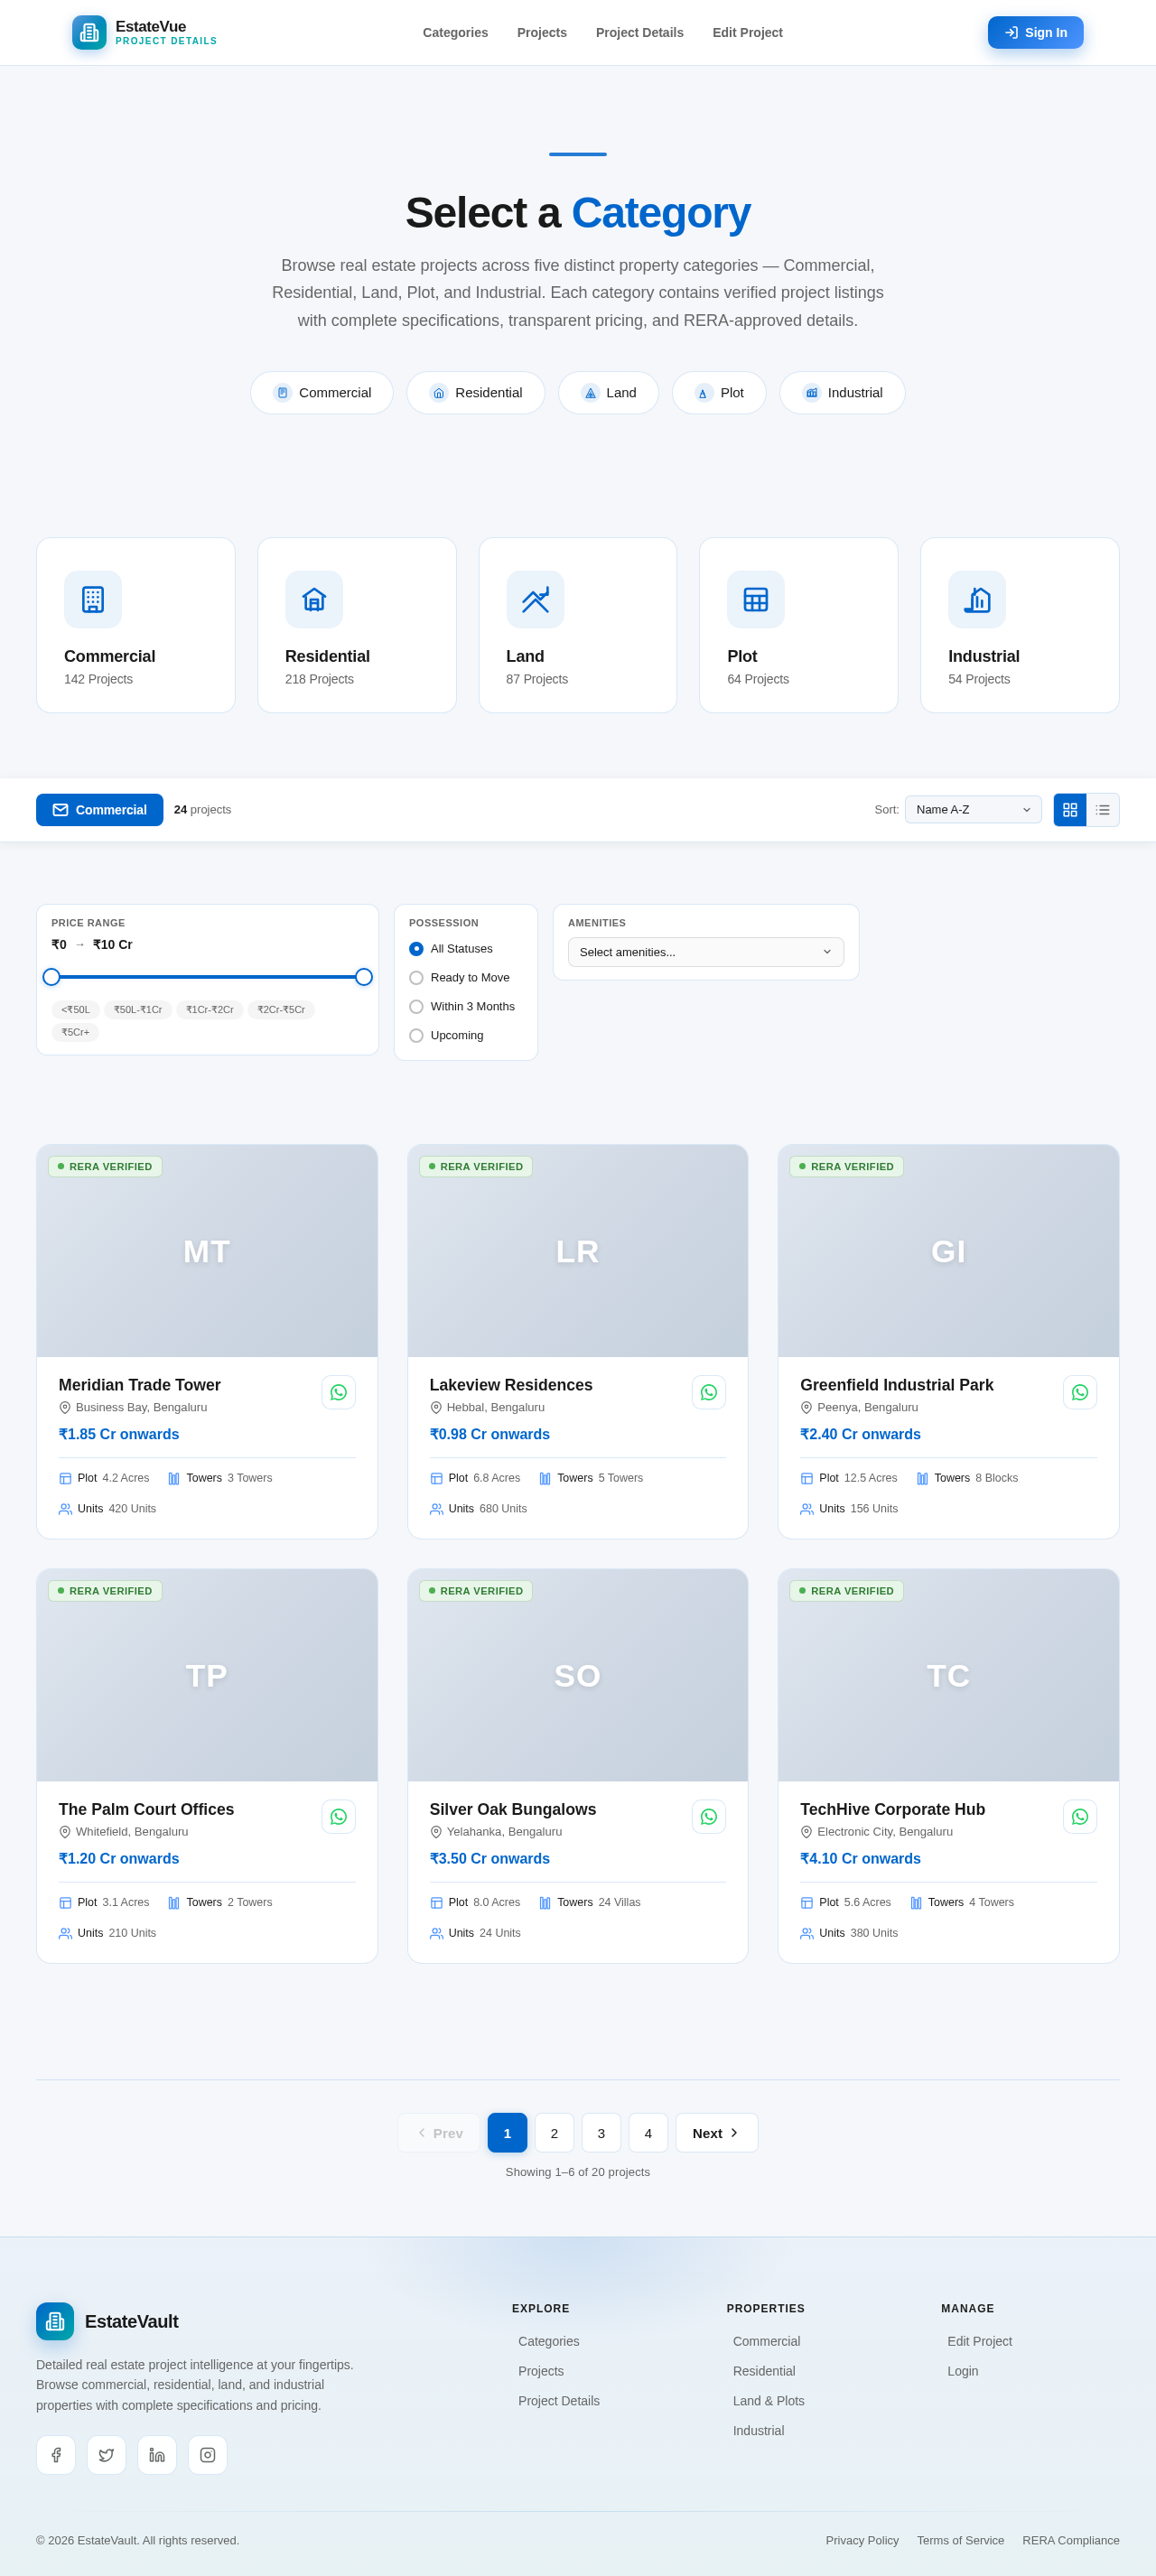Switch to list view layout
Viewport: 1156px width, 2576px height.
click(x=1103, y=809)
